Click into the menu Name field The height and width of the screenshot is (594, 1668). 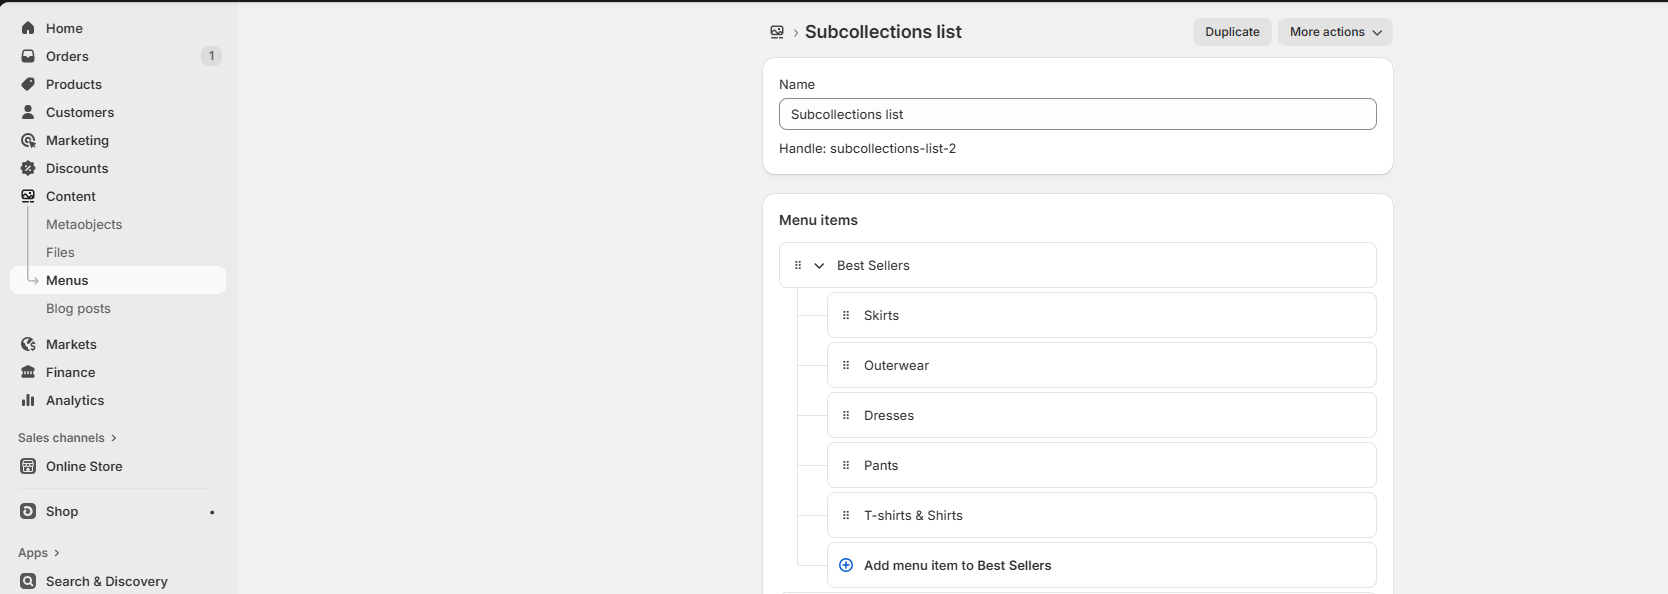(x=1077, y=114)
